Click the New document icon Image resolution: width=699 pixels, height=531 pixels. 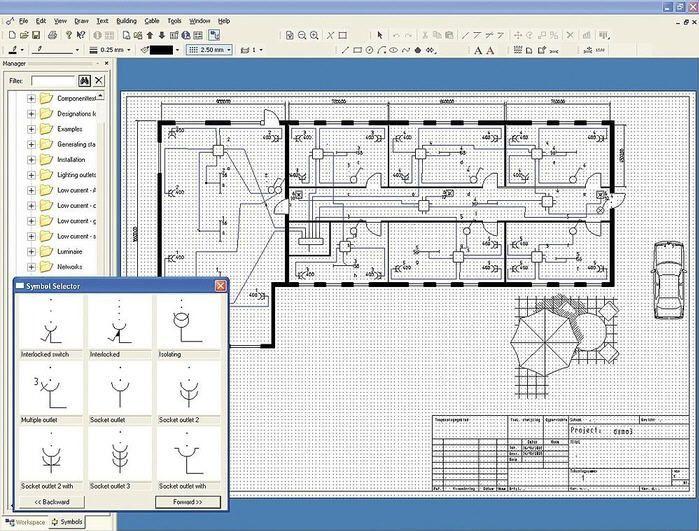pyautogui.click(x=10, y=35)
